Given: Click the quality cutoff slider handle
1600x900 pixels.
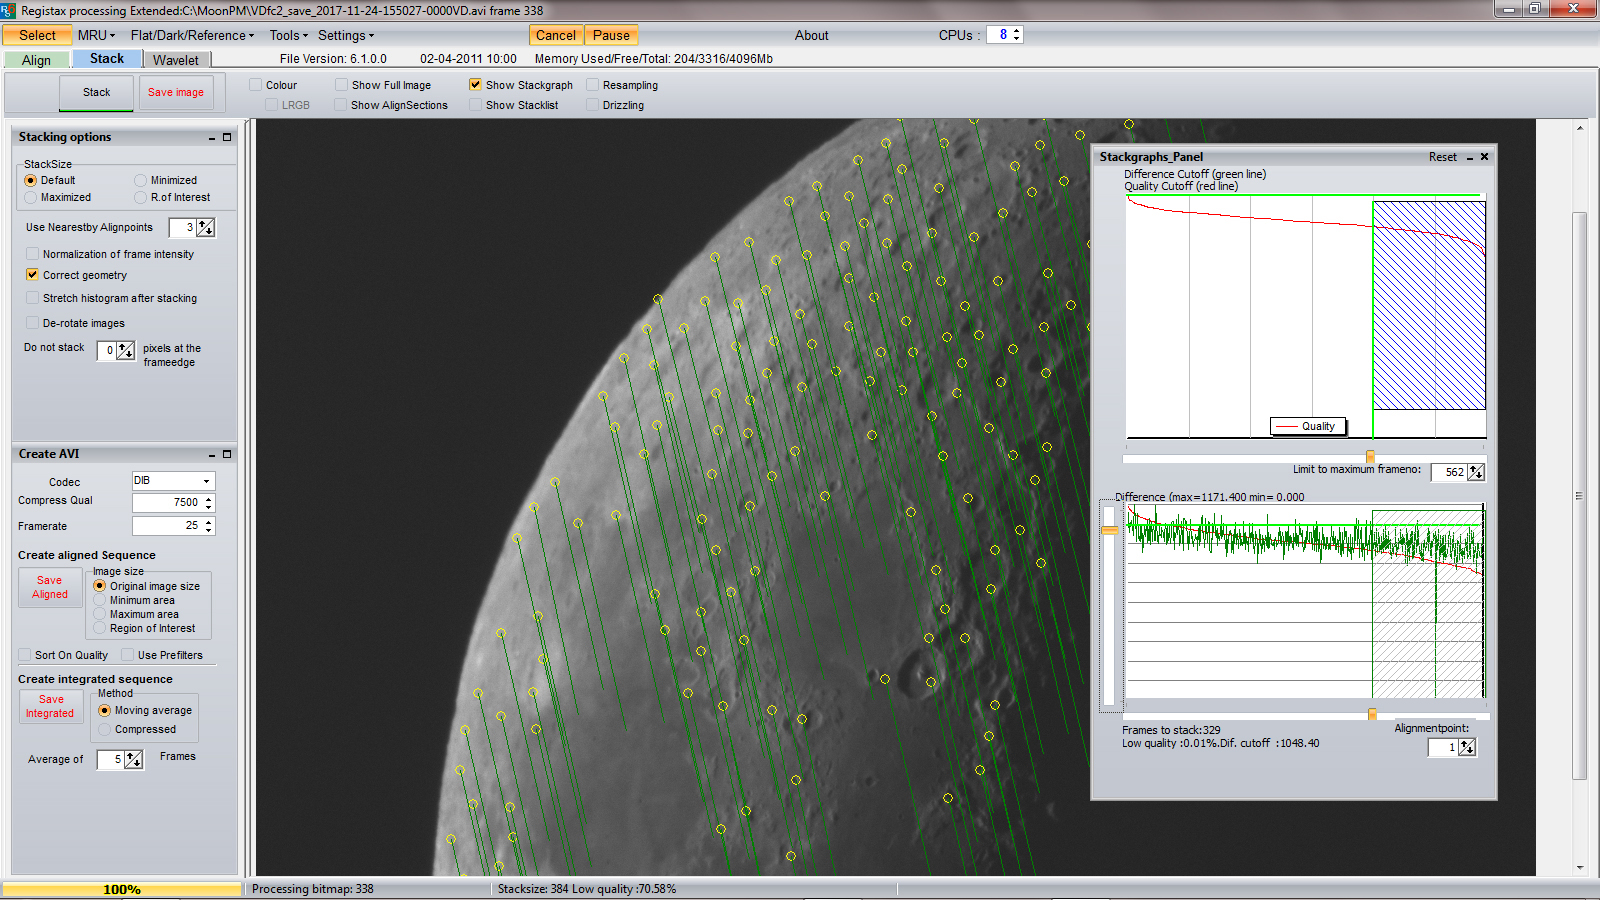Looking at the screenshot, I should pos(1370,456).
